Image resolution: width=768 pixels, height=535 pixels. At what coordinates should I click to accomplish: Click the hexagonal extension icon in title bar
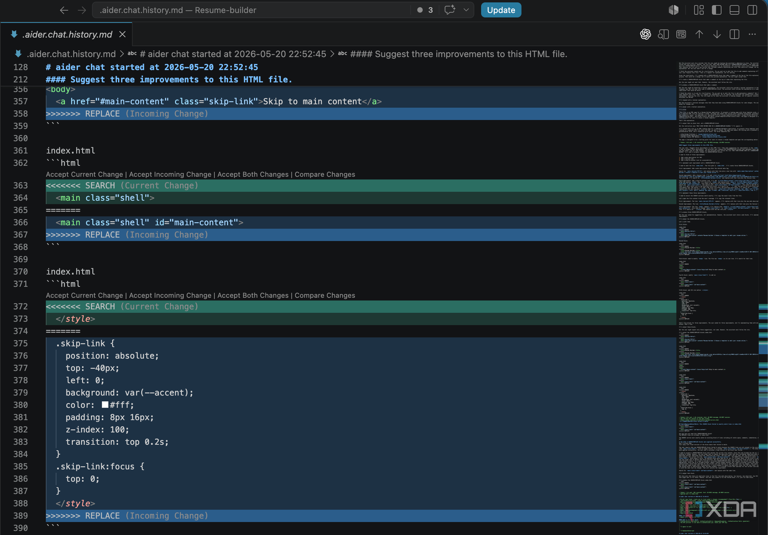(x=673, y=10)
